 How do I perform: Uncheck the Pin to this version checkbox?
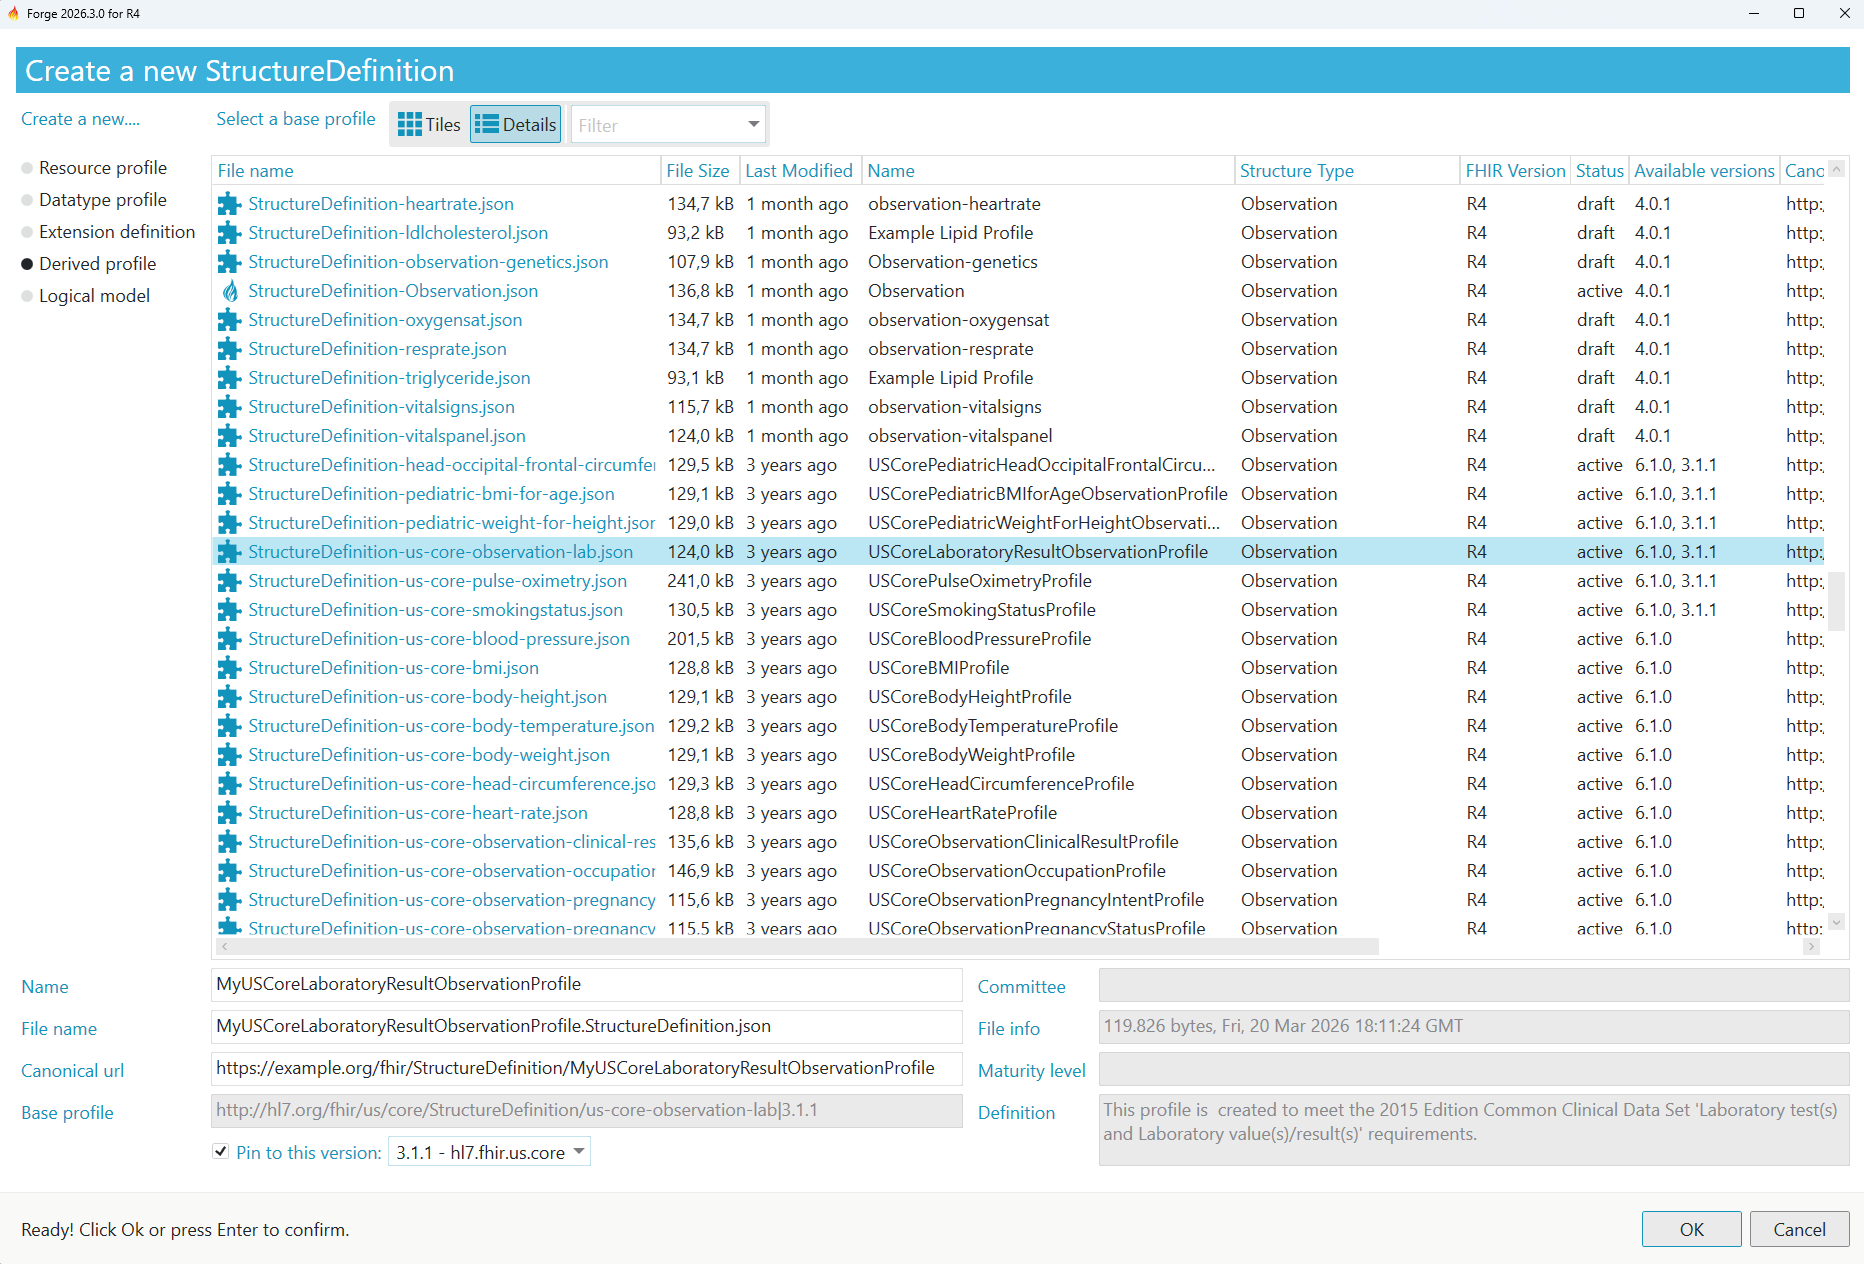(221, 1152)
